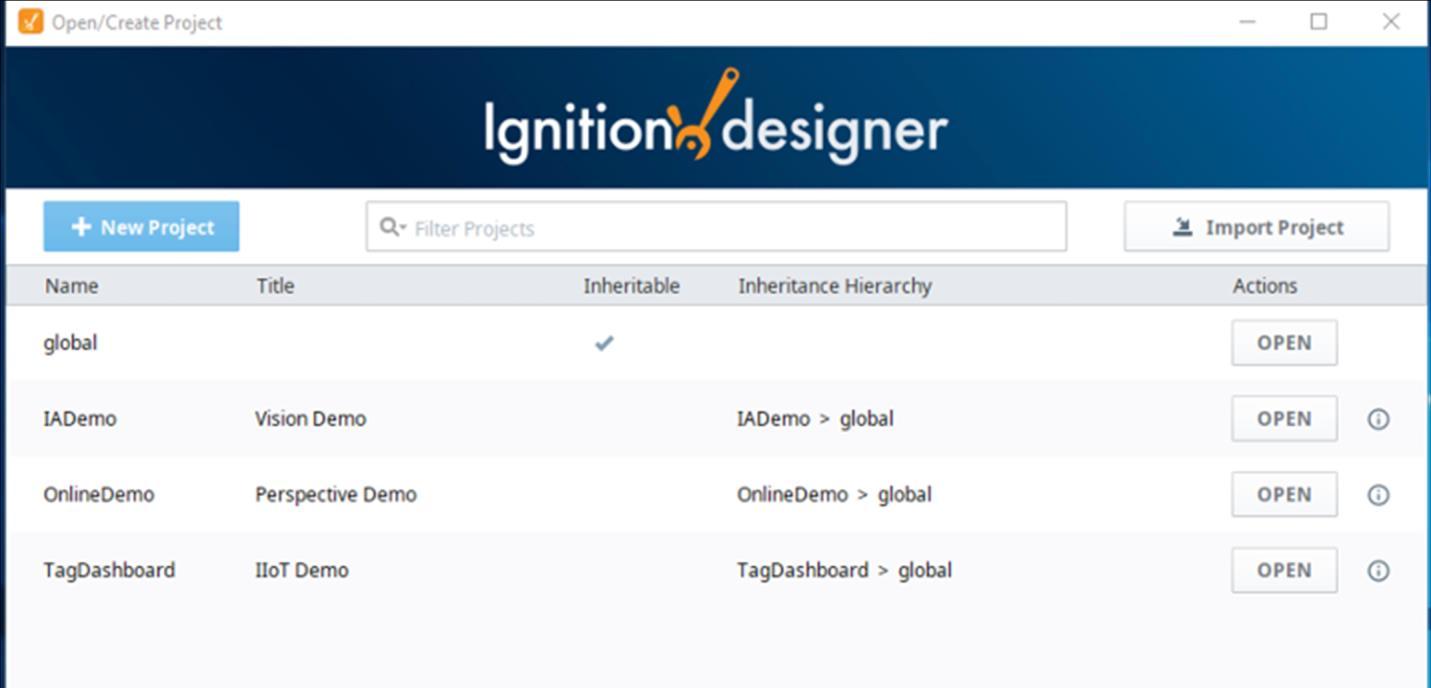
Task: Click the Ignition Designer logo banner
Action: tap(716, 117)
